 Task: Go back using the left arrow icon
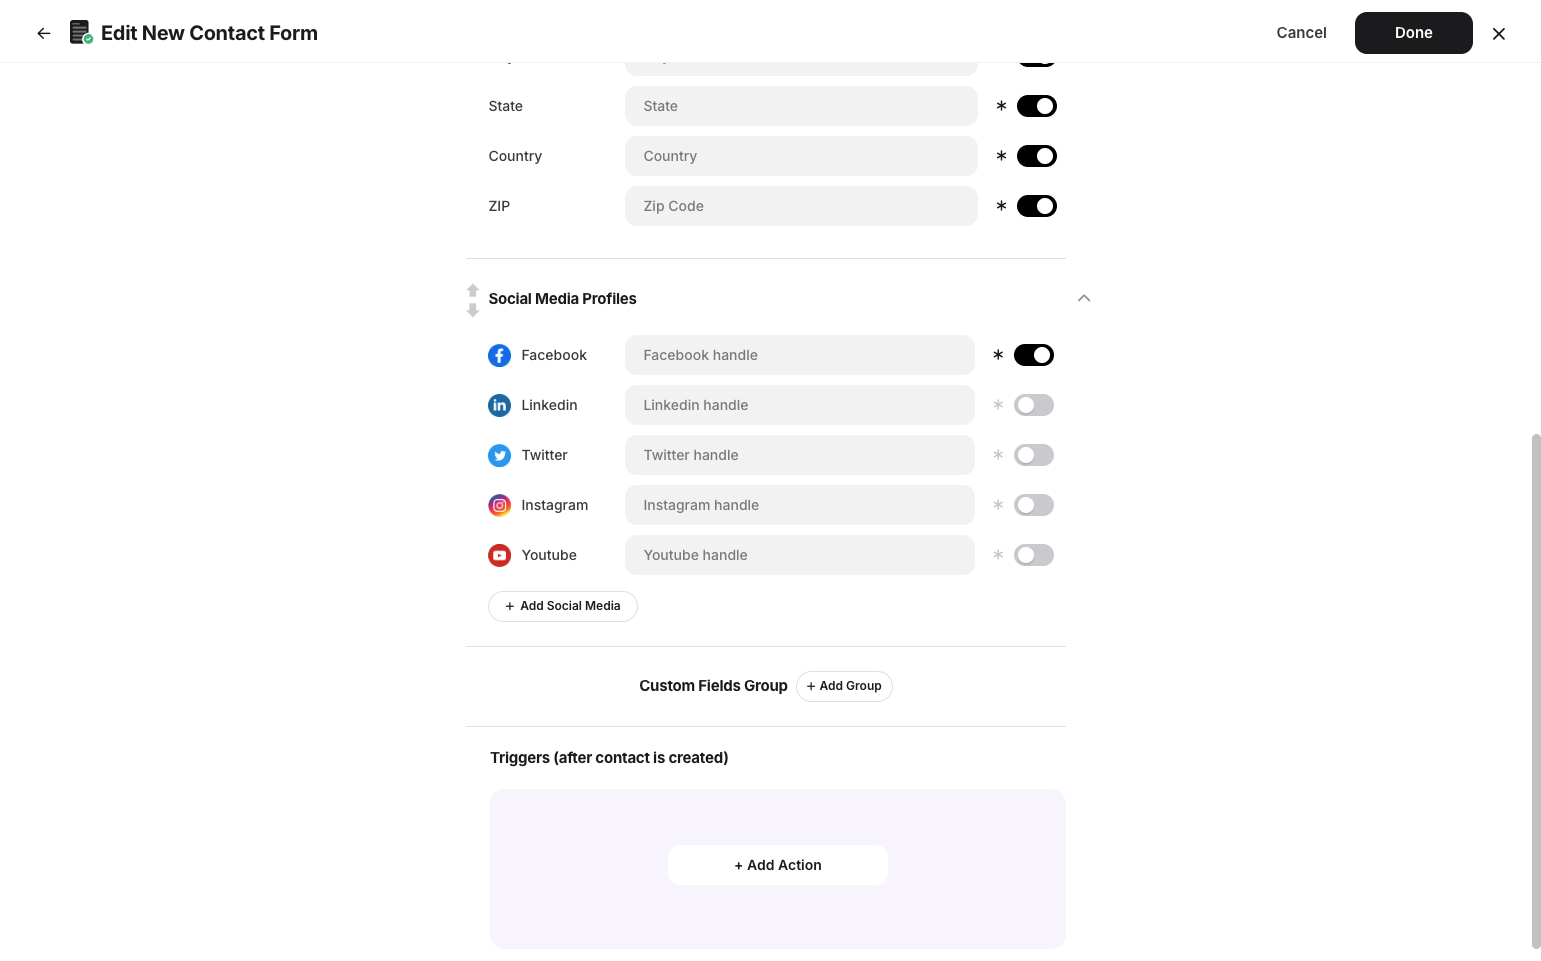pyautogui.click(x=44, y=33)
